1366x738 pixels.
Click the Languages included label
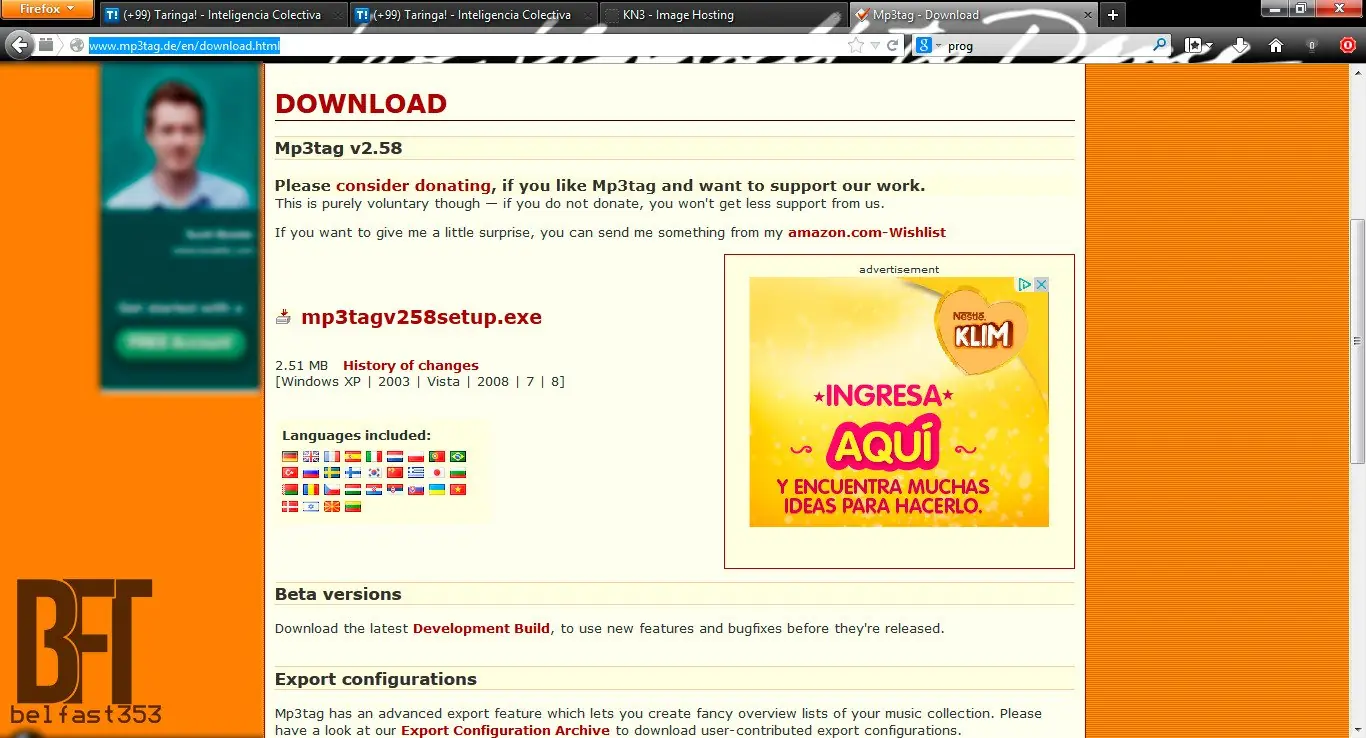356,435
